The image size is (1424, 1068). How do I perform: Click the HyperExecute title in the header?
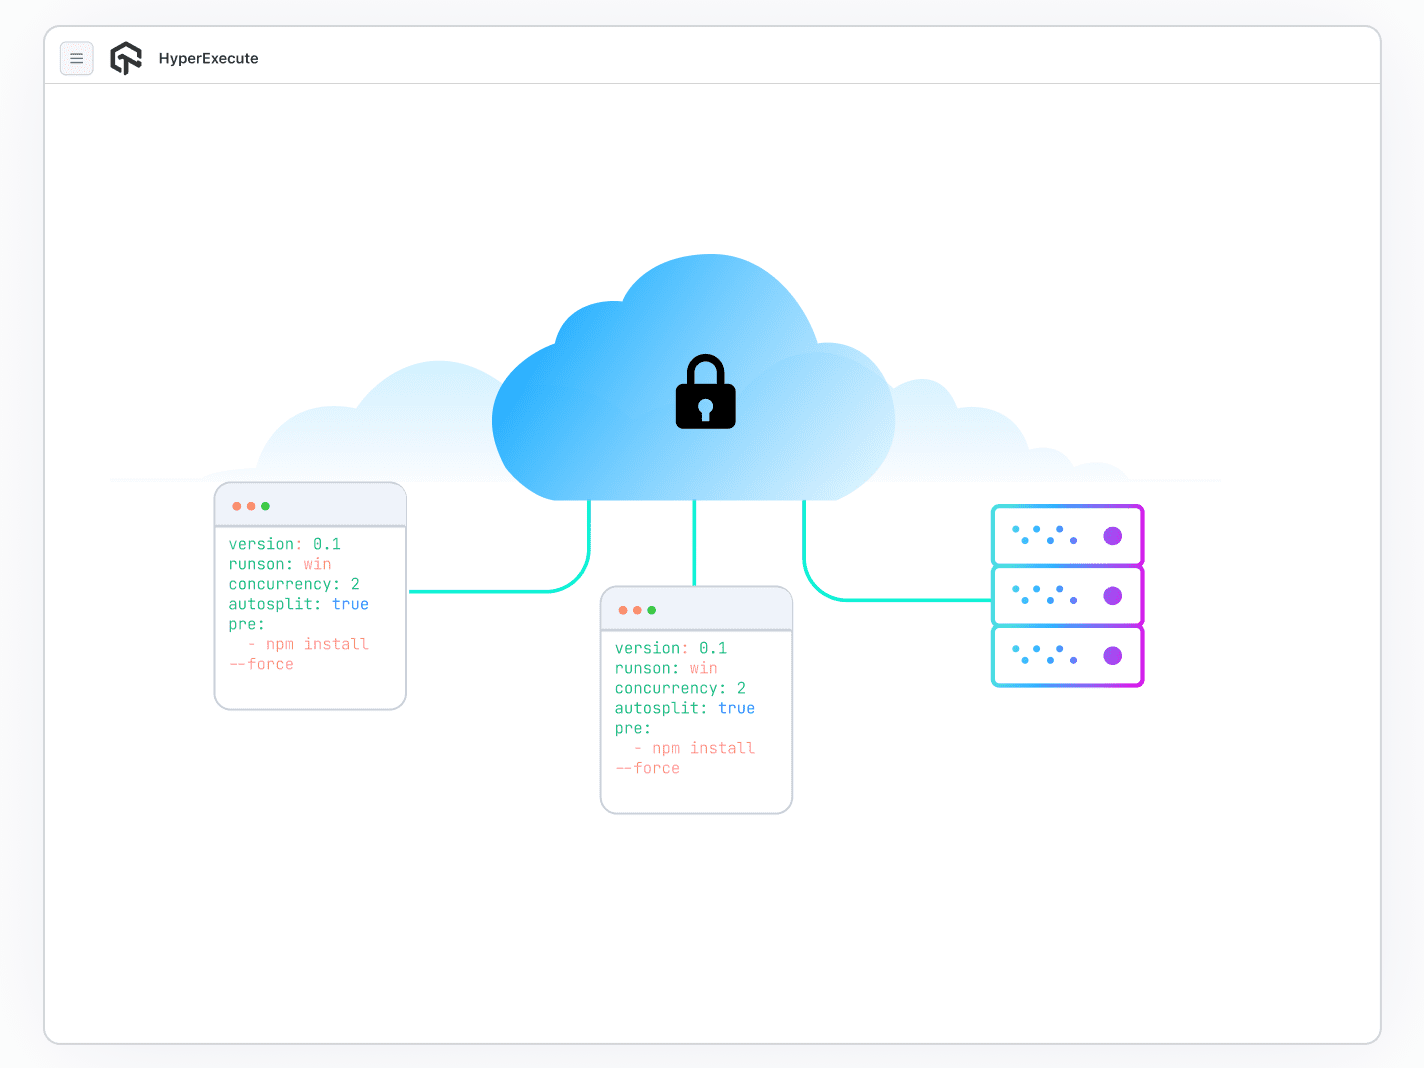209,58
